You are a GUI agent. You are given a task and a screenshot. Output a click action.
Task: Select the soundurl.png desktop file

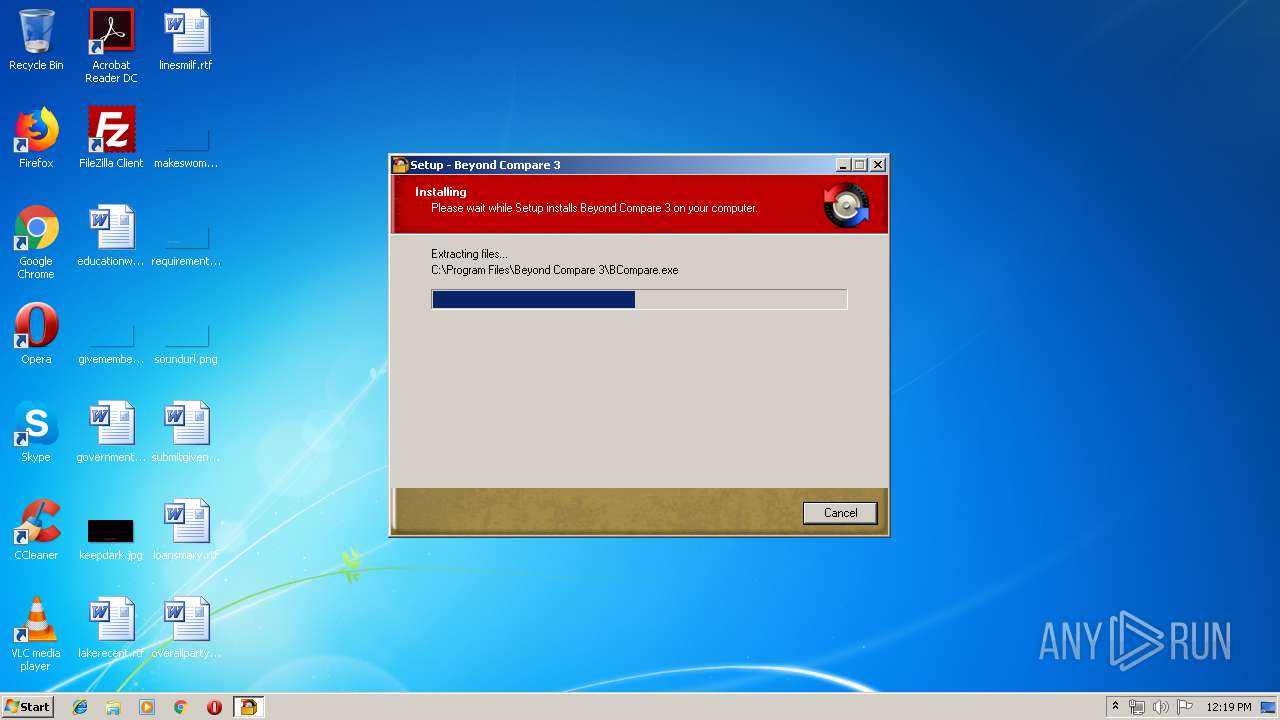(x=186, y=342)
